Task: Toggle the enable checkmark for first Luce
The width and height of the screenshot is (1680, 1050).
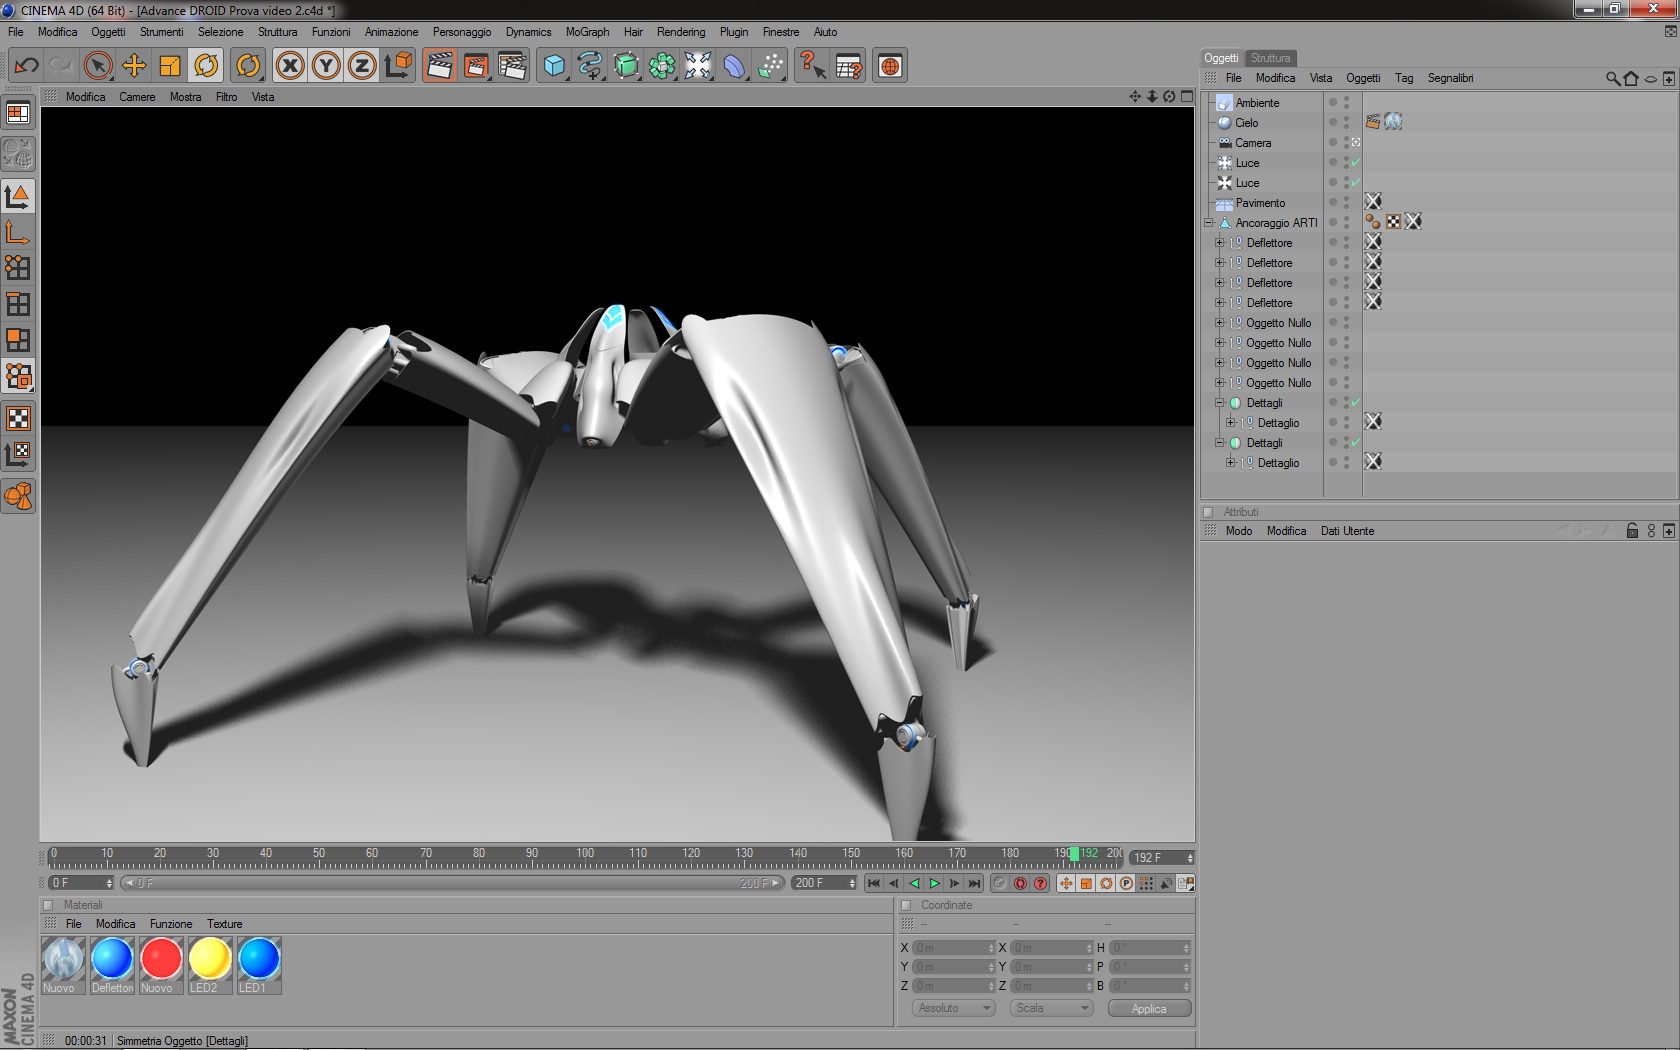Action: (x=1356, y=162)
